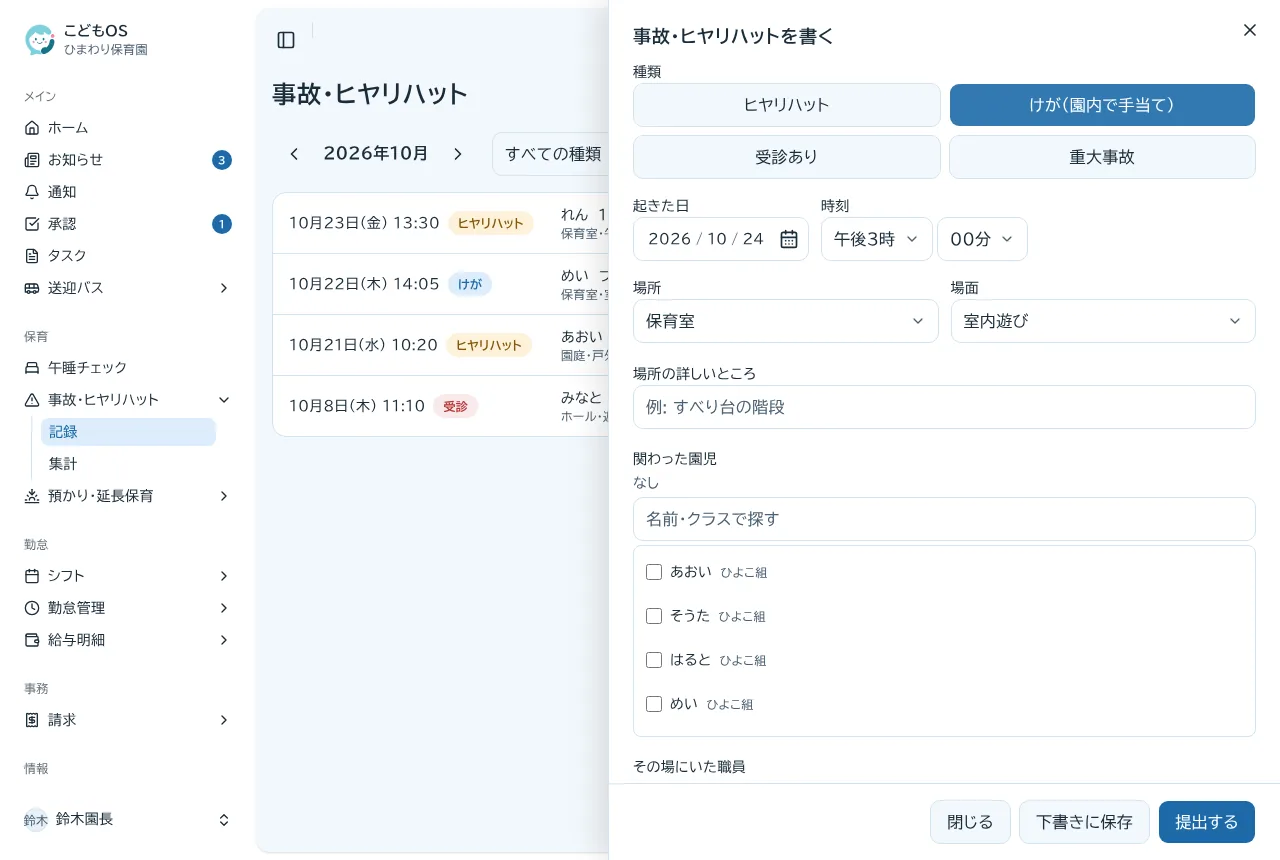
Task: Expand the 給与明細 chevron
Action: 224,640
